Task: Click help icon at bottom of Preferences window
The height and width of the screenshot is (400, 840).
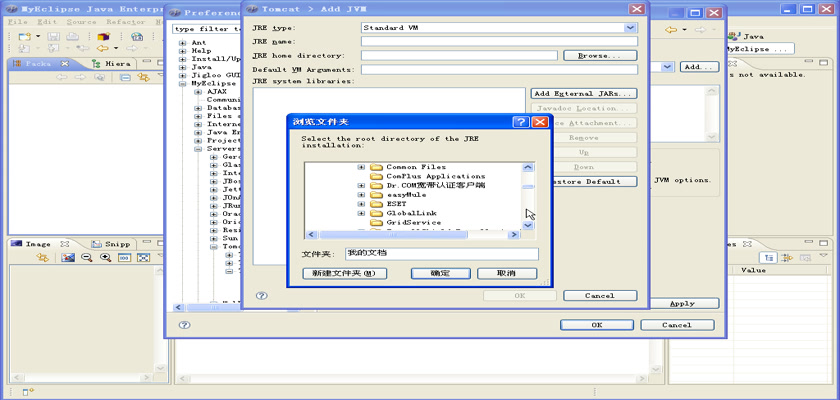Action: point(184,324)
